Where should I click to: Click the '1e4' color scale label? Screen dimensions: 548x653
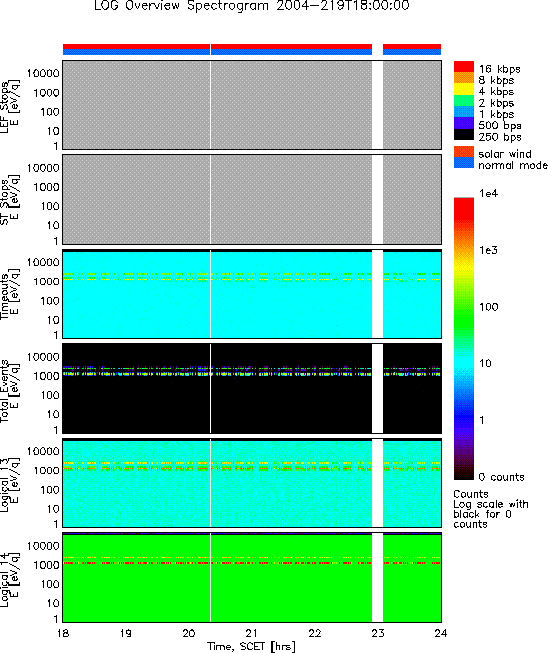point(488,193)
